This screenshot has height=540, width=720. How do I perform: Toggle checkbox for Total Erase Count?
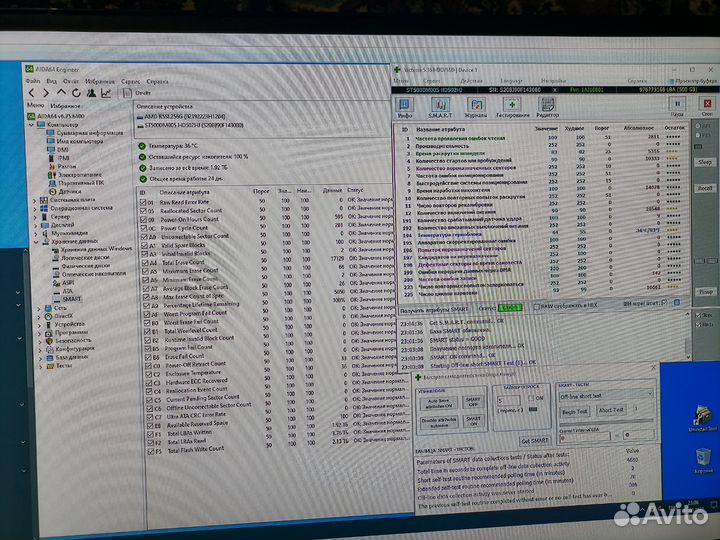pos(145,263)
